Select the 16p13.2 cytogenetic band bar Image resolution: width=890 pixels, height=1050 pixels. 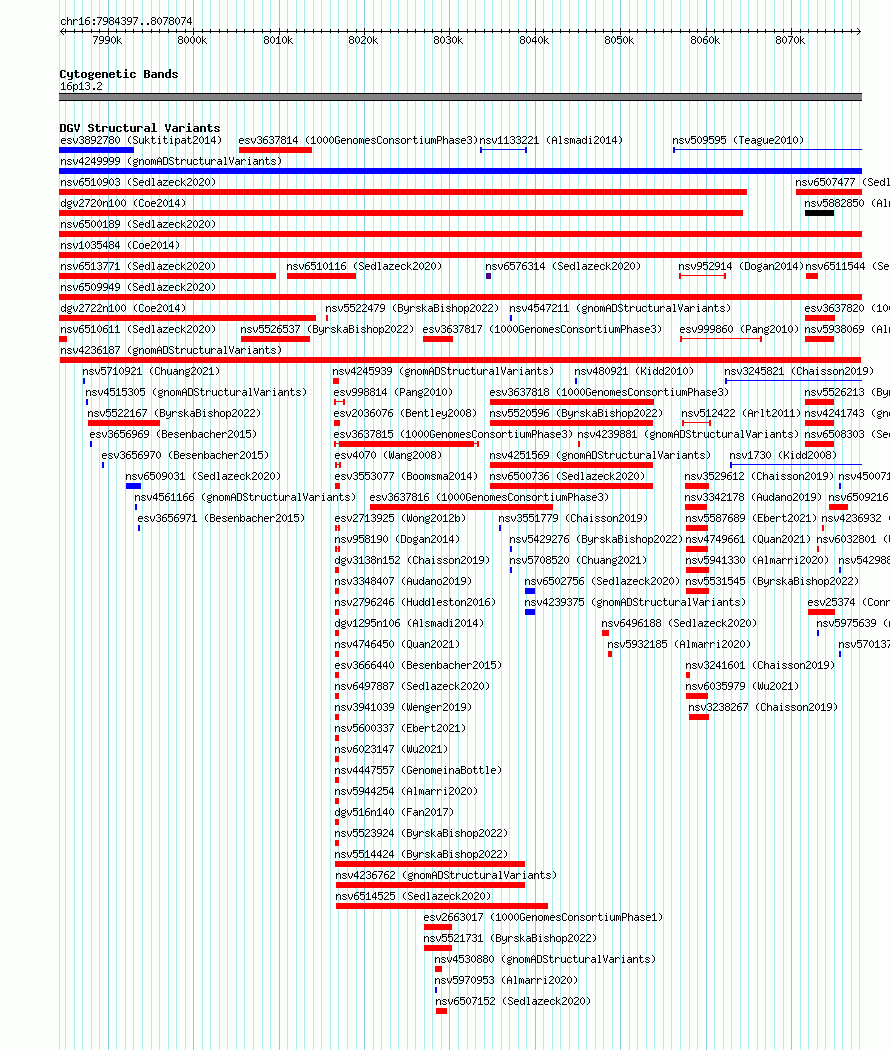(x=460, y=97)
